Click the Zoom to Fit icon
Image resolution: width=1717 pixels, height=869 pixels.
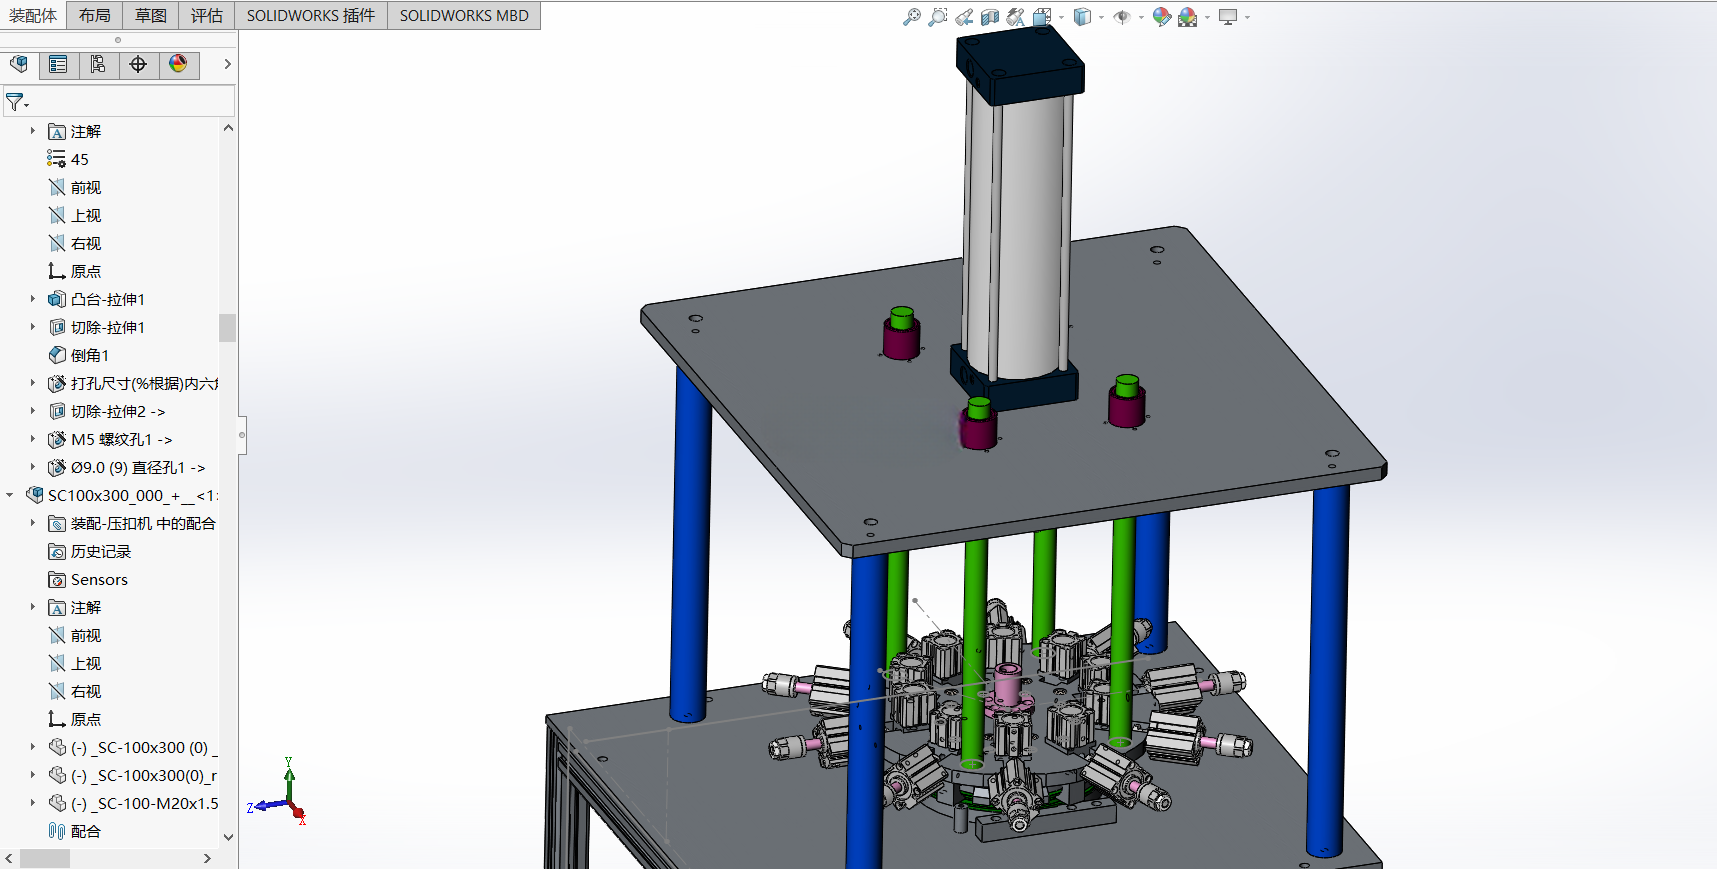(x=911, y=17)
